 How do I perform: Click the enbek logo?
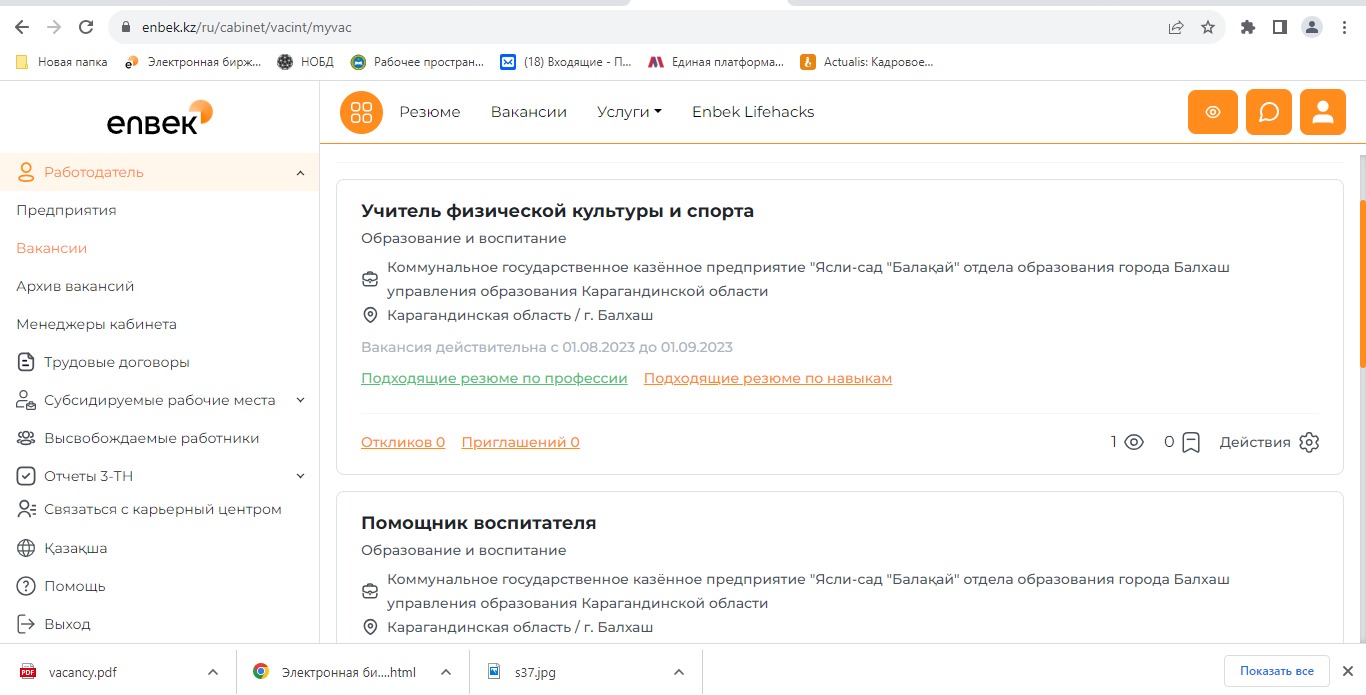(x=160, y=118)
